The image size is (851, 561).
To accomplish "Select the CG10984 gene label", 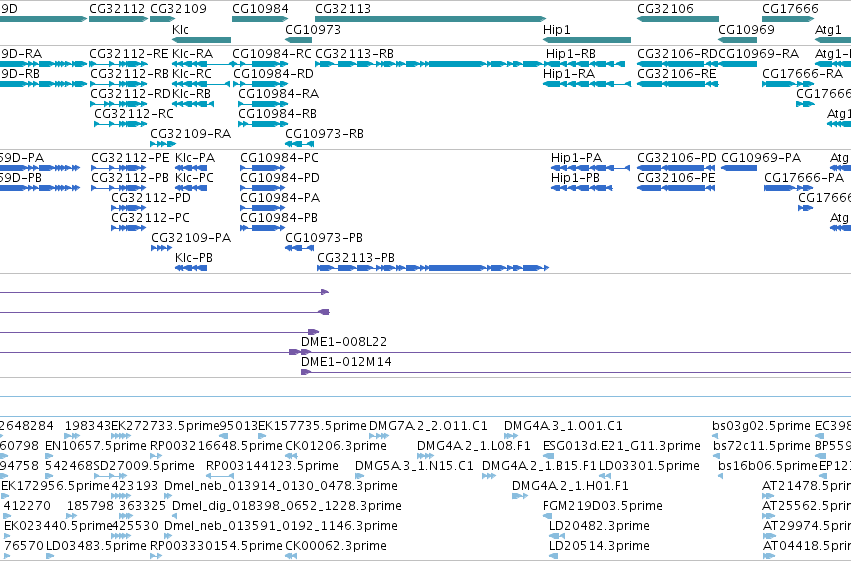I will [260, 9].
